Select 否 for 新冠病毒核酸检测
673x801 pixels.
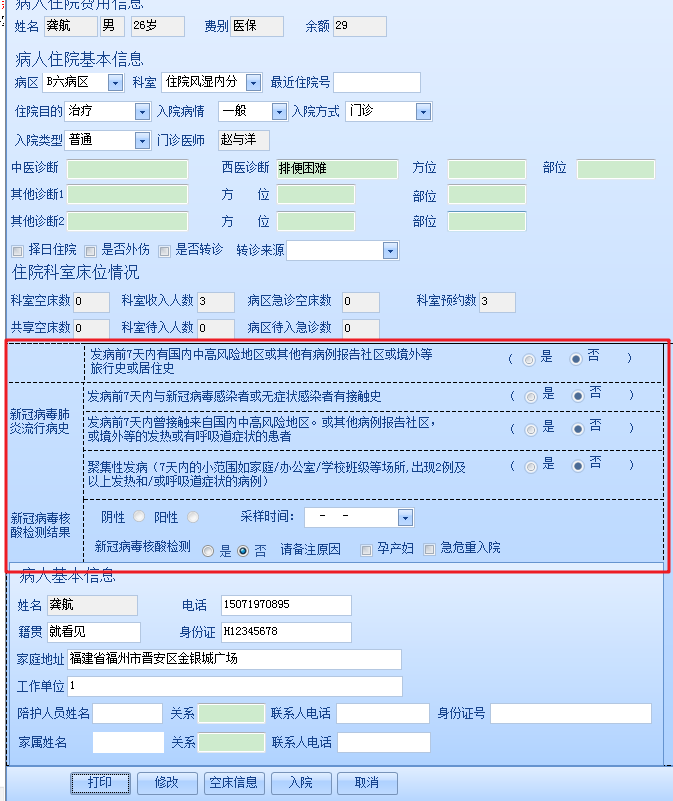[x=243, y=551]
